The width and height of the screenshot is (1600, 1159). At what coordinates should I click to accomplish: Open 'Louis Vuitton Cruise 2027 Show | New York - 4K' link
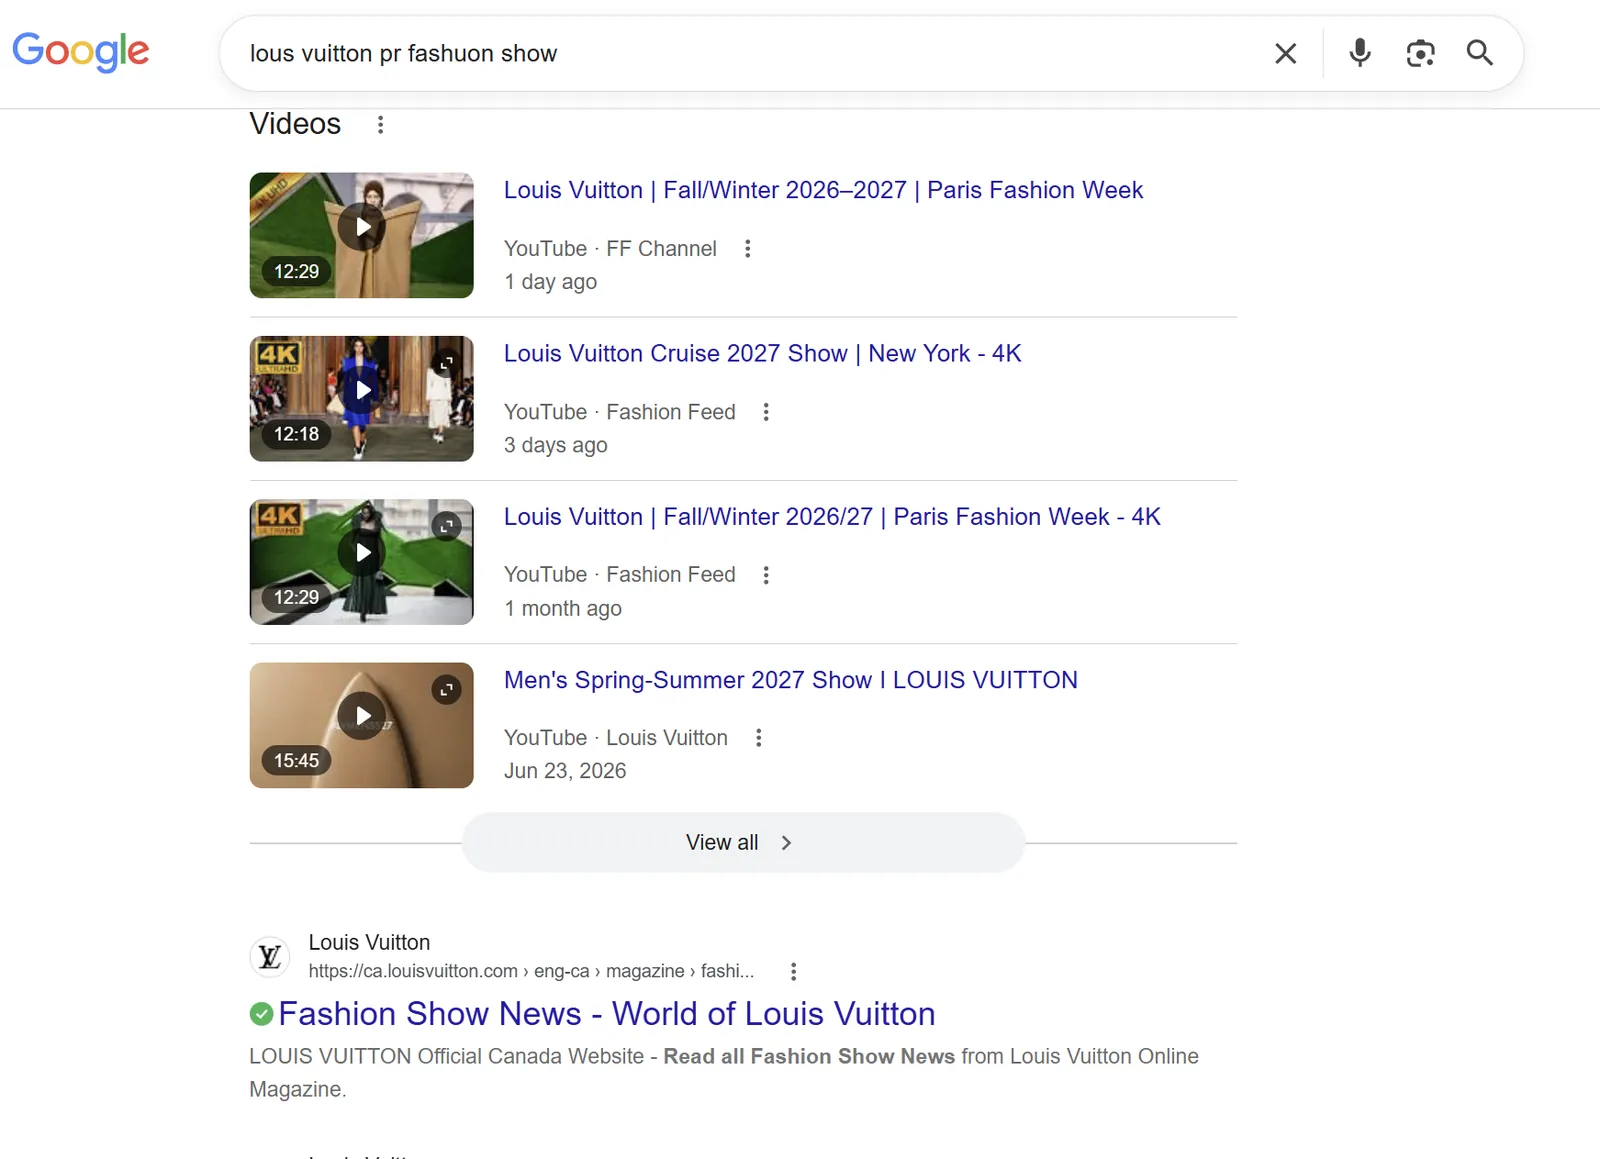click(762, 353)
